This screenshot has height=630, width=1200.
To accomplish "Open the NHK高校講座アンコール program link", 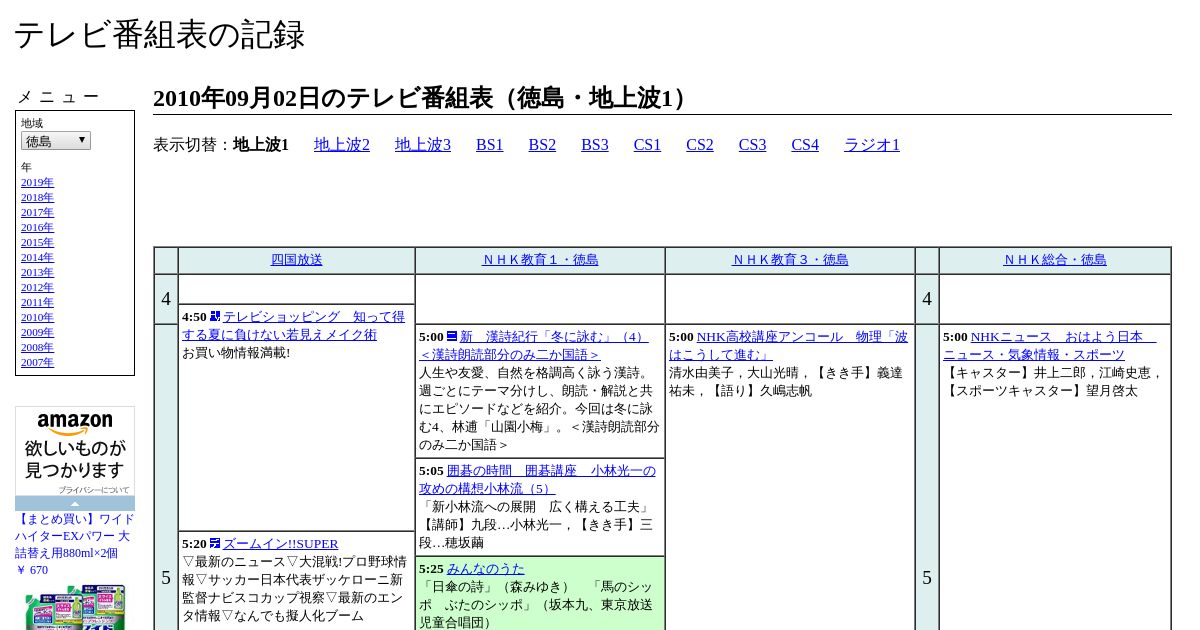I will pos(789,346).
